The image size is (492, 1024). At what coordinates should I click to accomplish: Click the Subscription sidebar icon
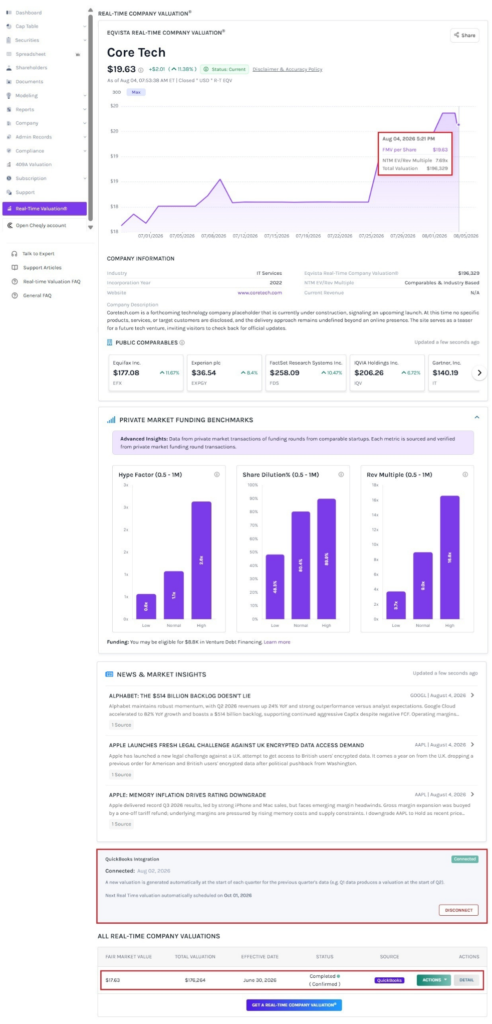tap(8, 178)
